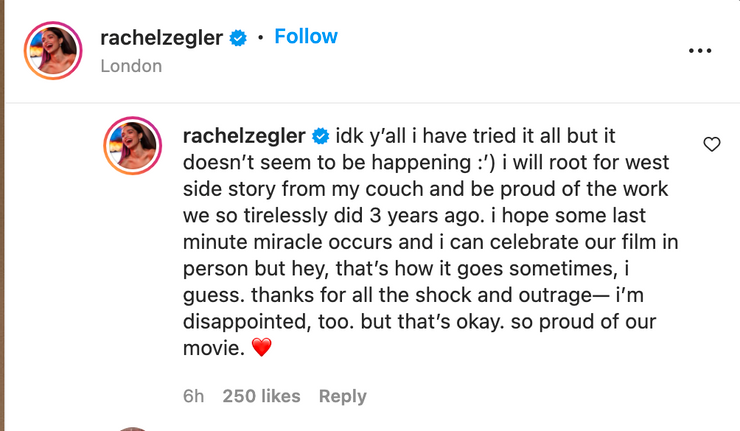This screenshot has width=740, height=431.
Task: Open the profile picture in the post header
Action: (54, 51)
